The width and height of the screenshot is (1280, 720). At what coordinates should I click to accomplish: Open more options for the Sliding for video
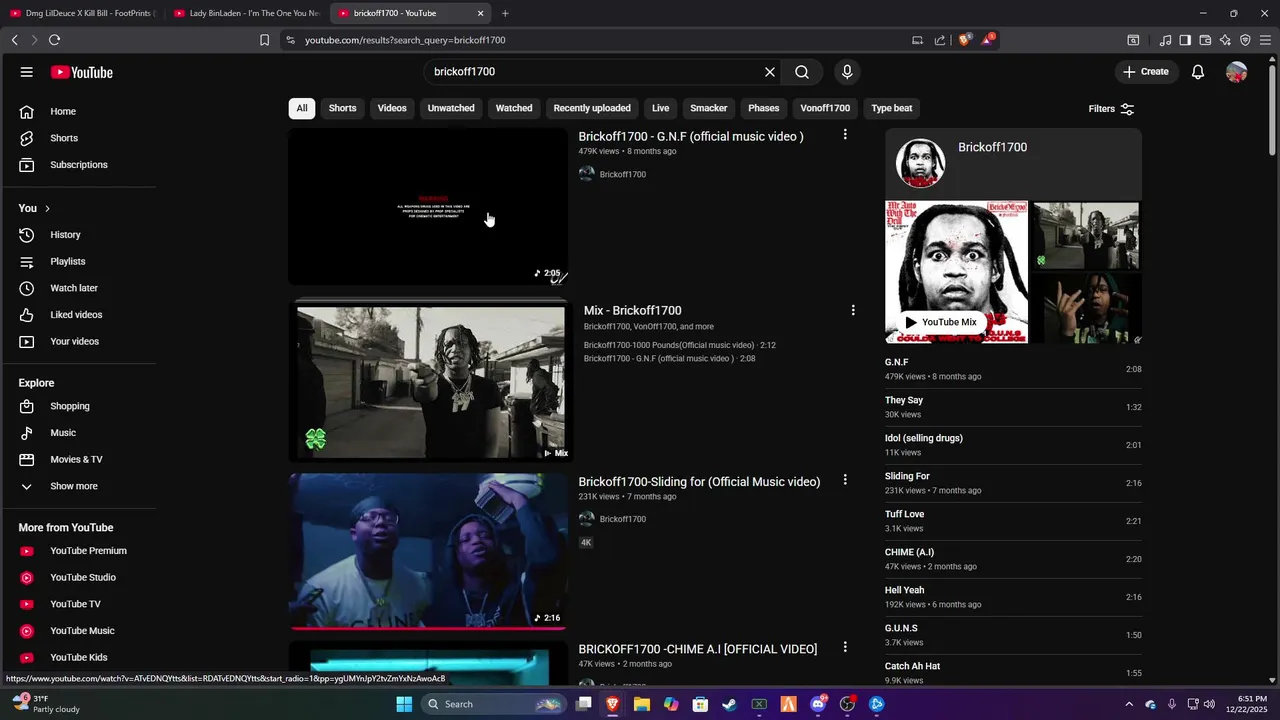coord(845,480)
